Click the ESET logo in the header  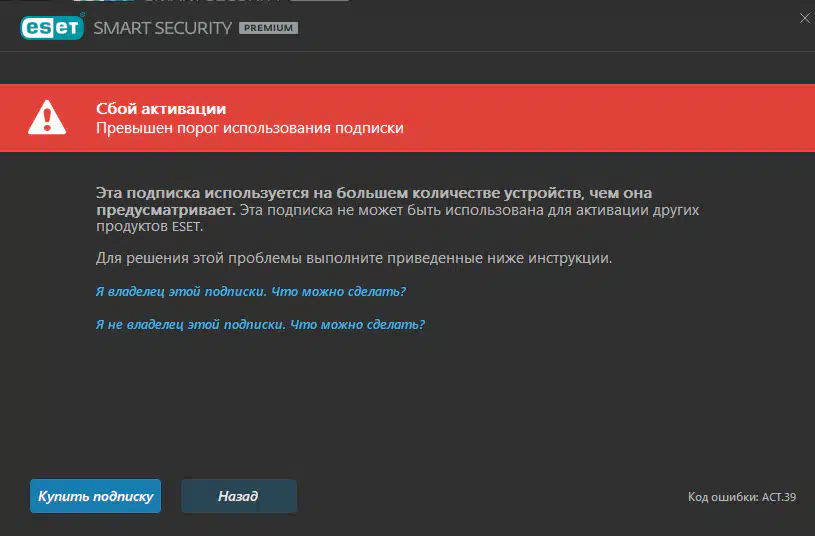click(x=52, y=28)
